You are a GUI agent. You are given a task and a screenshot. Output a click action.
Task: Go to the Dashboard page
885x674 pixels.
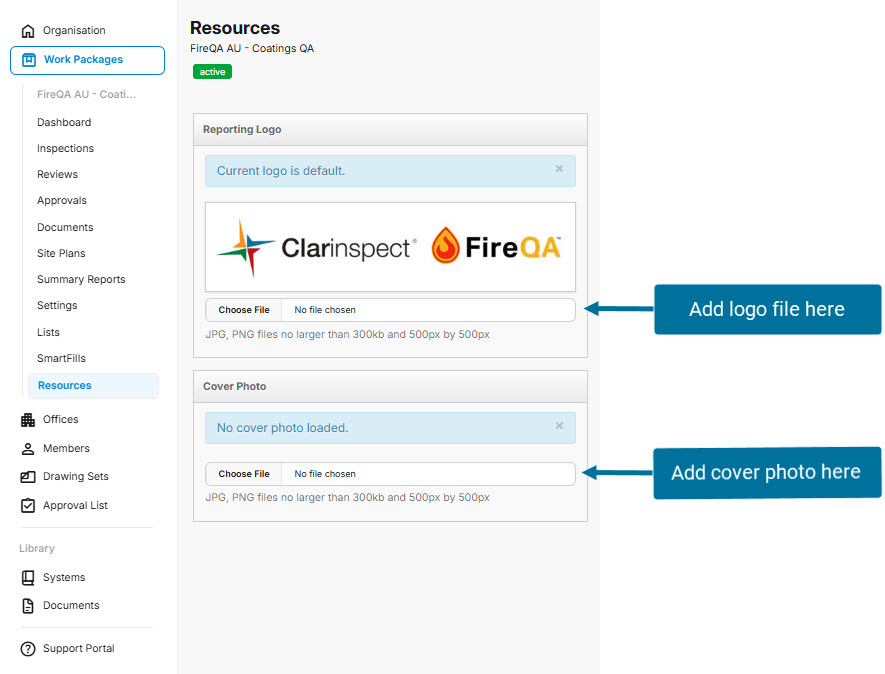[x=64, y=122]
